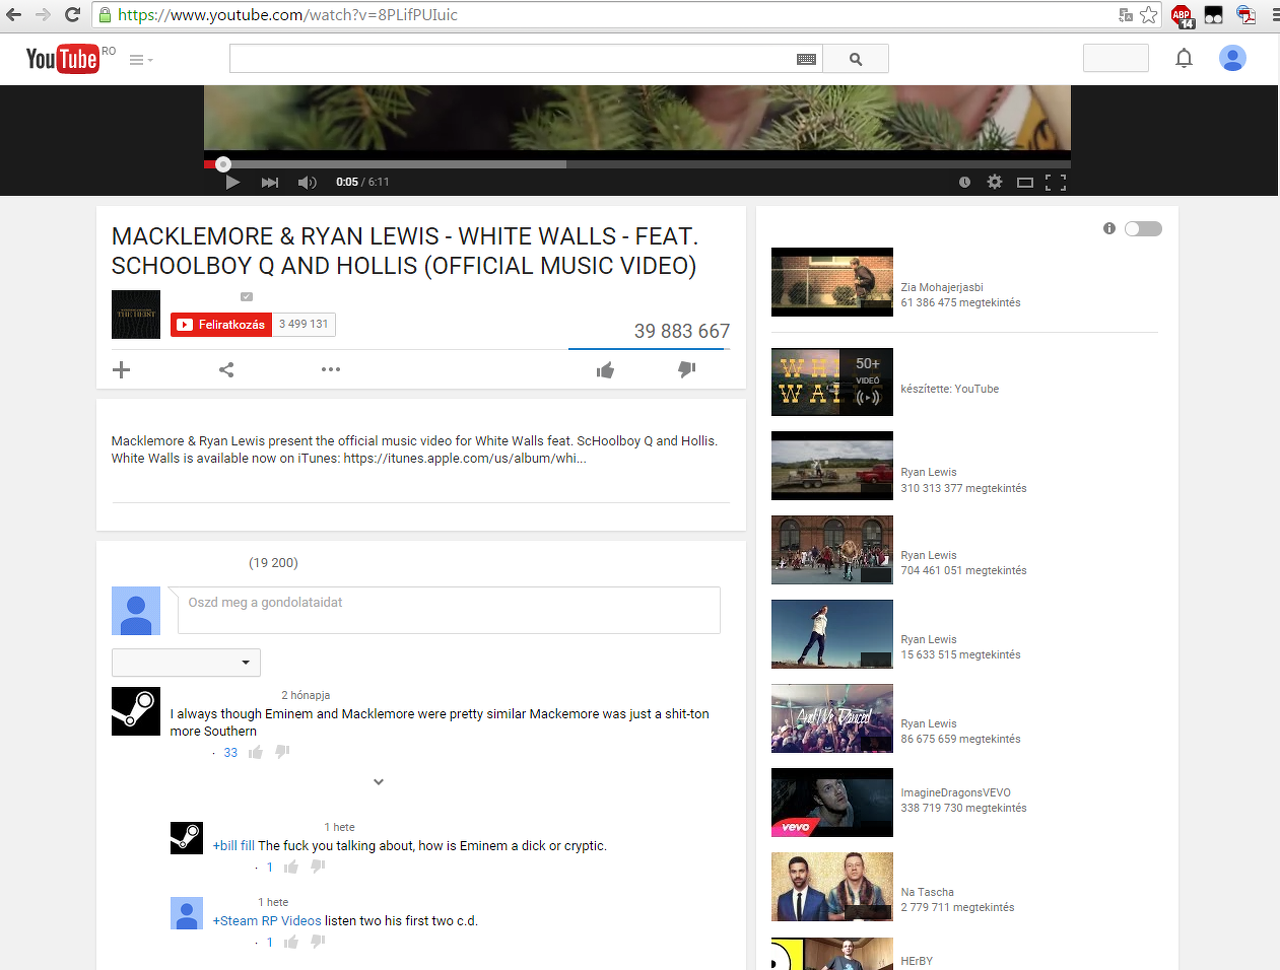
Task: Open the Adblock Plus extension icon
Action: click(x=1182, y=15)
